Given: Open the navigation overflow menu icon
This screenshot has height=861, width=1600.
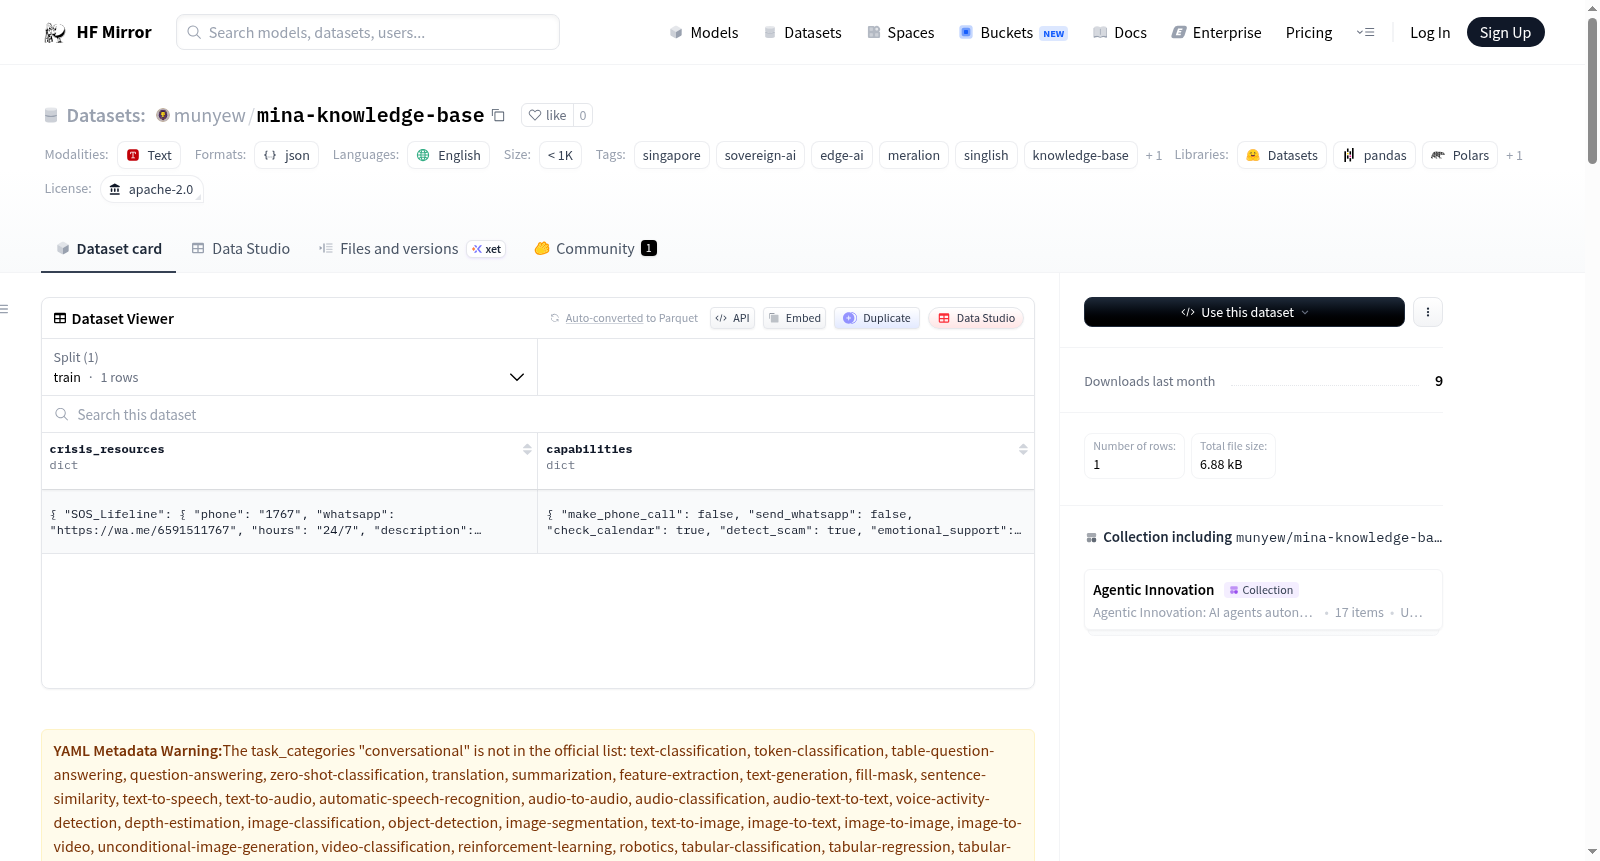Looking at the screenshot, I should [1365, 32].
